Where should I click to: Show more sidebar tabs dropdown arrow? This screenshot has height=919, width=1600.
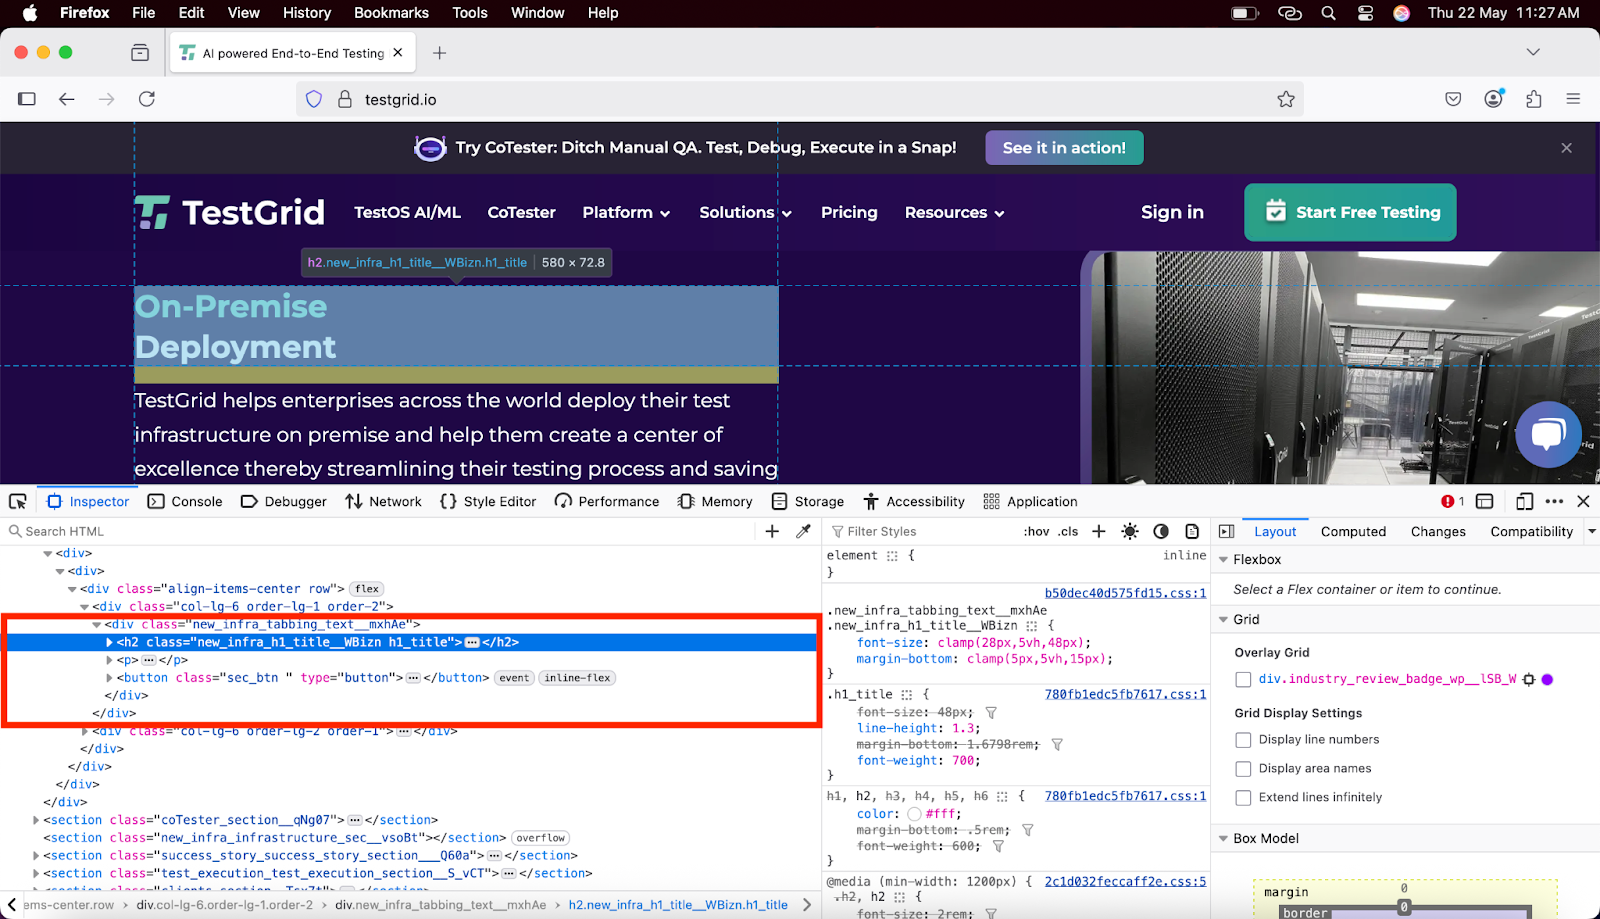(1592, 531)
